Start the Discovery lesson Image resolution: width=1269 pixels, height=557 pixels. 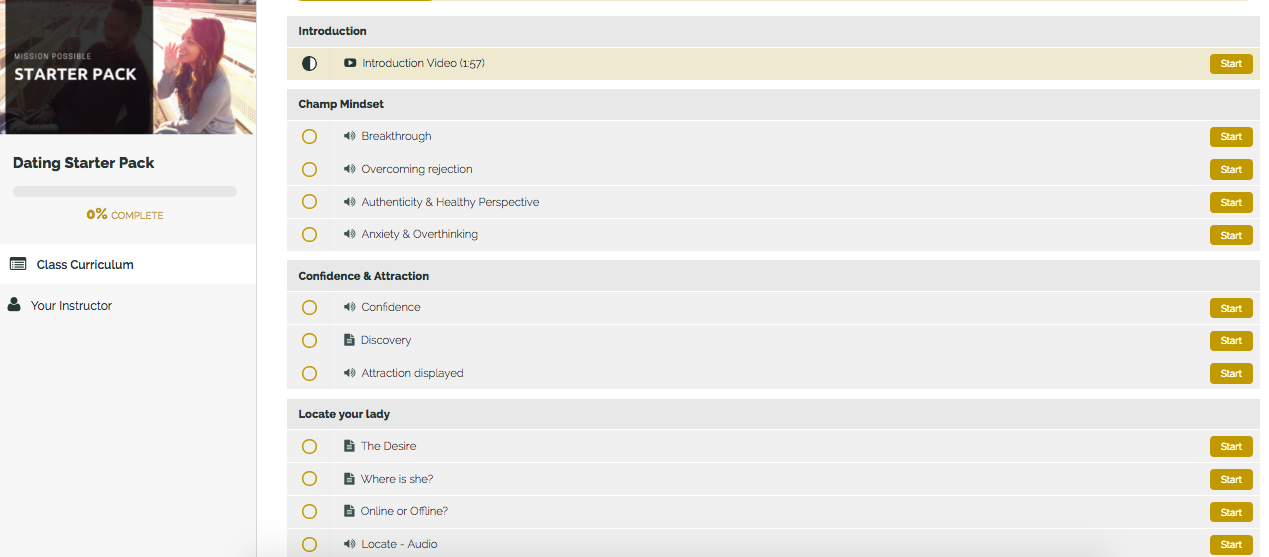(x=1231, y=341)
